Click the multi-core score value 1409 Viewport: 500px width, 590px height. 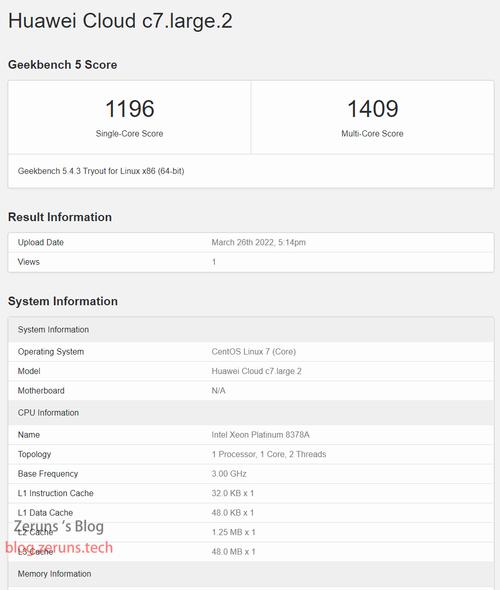coord(372,108)
